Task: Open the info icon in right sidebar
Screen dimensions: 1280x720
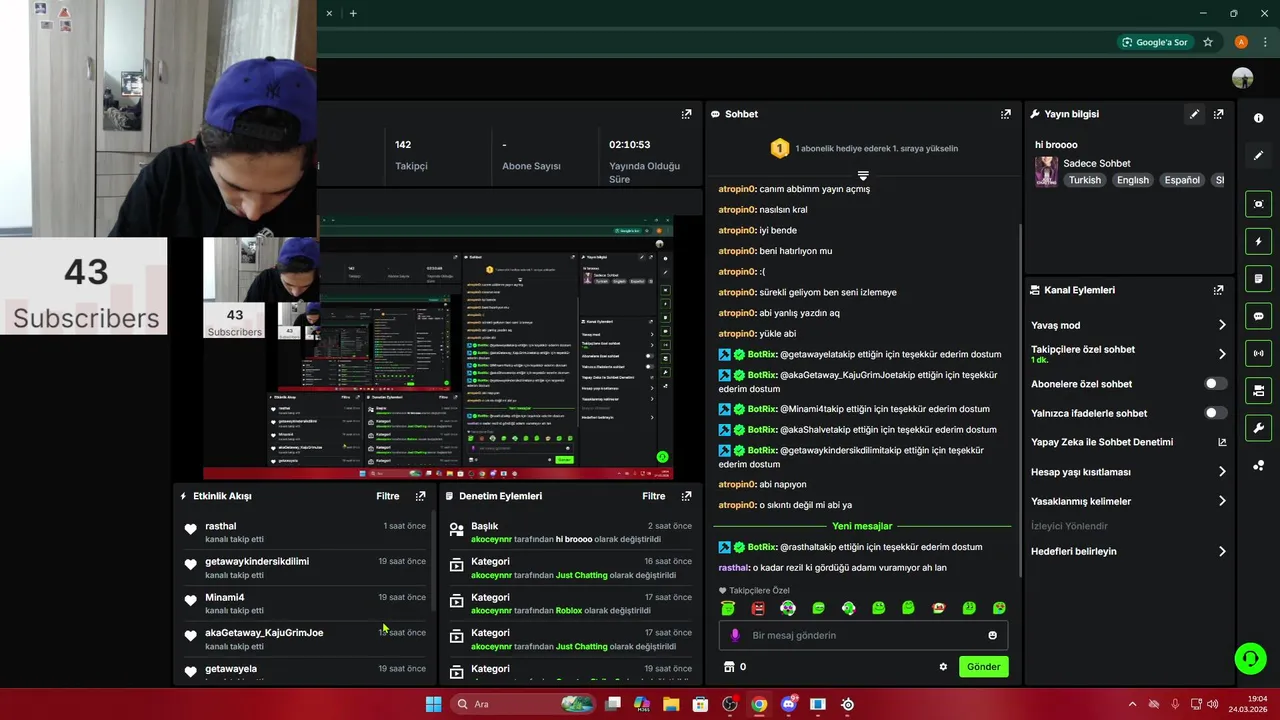Action: 1258,118
